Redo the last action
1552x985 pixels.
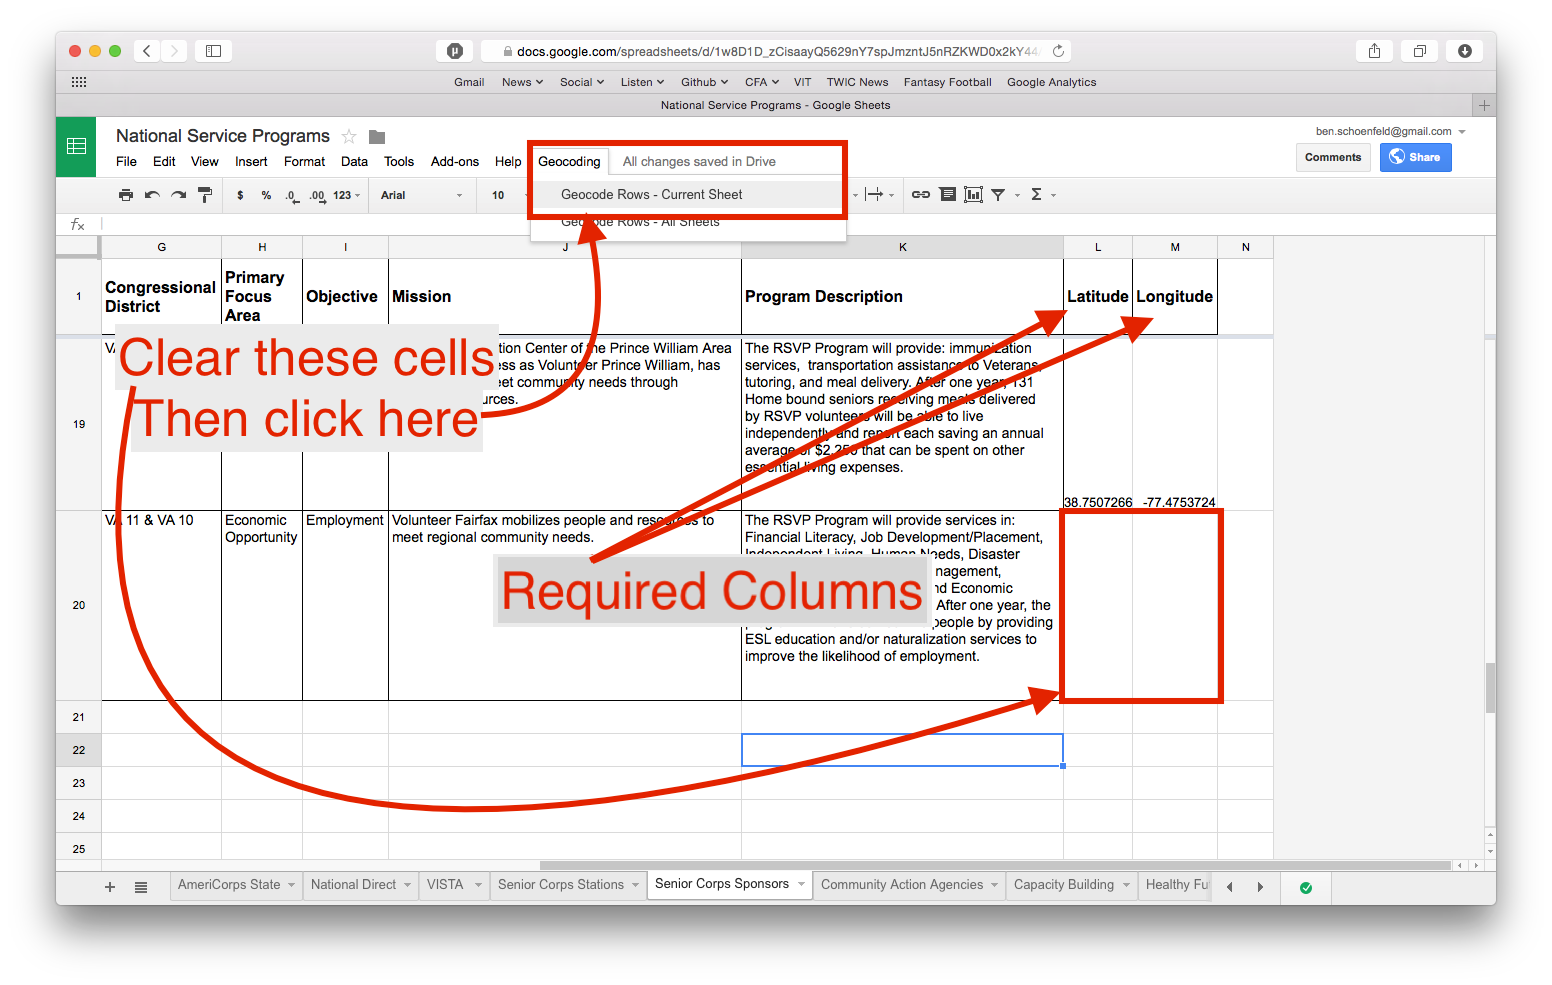(x=178, y=195)
